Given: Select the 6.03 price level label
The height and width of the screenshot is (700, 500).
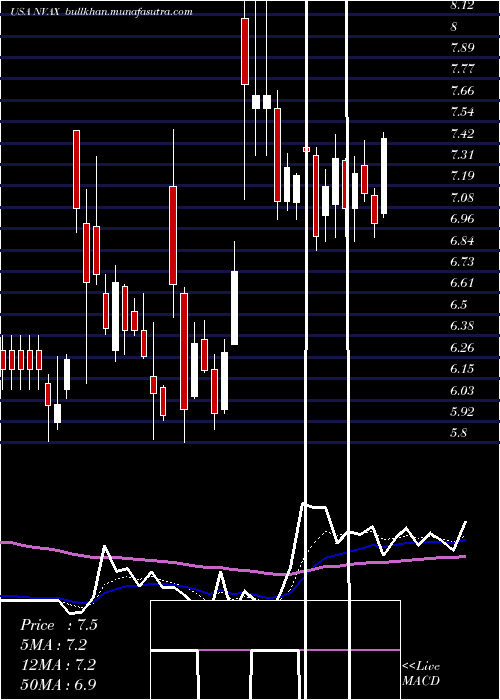Looking at the screenshot, I should pos(462,391).
